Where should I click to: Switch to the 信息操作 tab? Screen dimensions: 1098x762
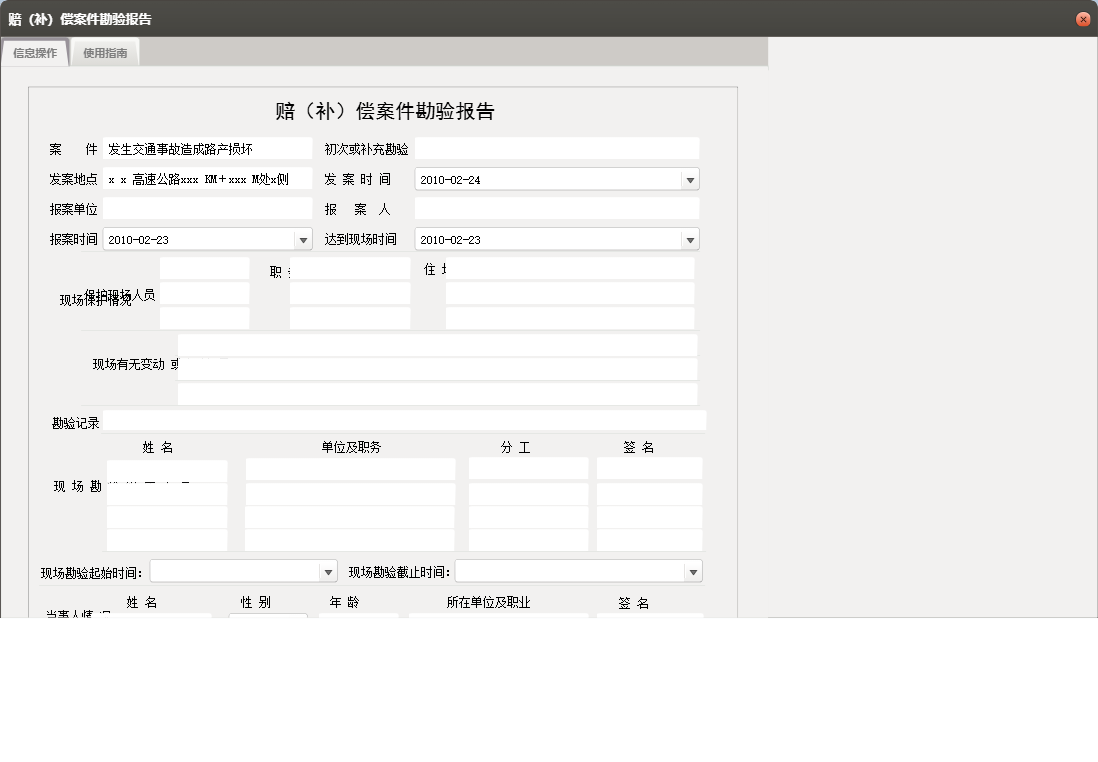coord(34,53)
